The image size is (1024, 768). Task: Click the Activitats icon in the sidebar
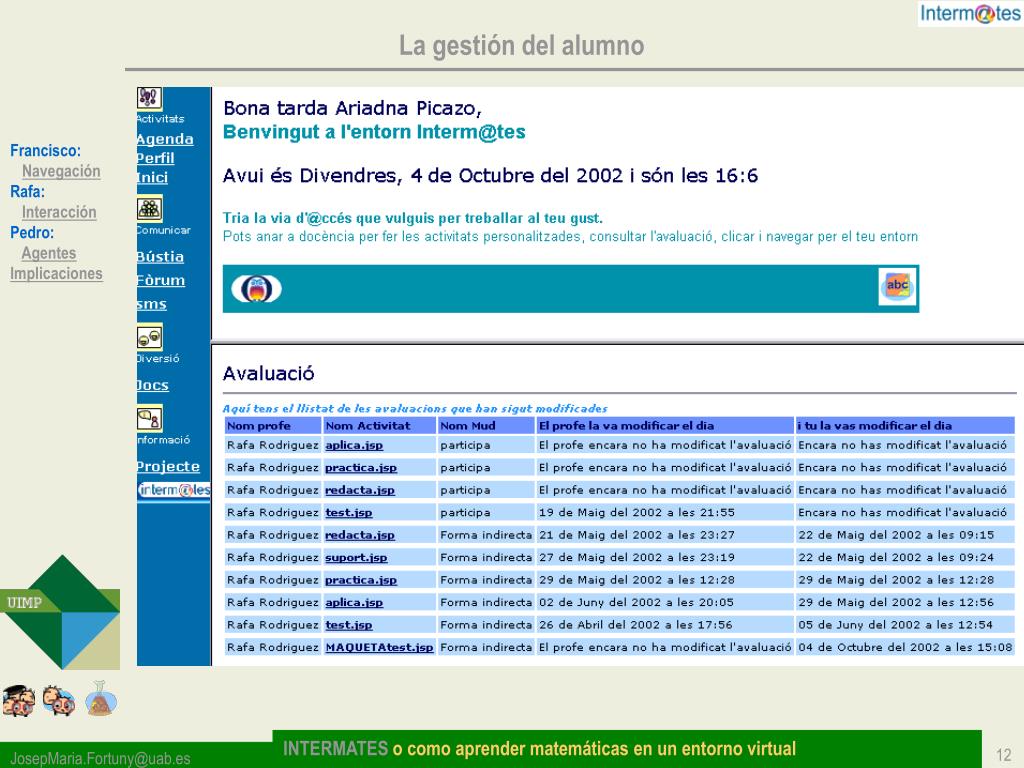tap(149, 99)
